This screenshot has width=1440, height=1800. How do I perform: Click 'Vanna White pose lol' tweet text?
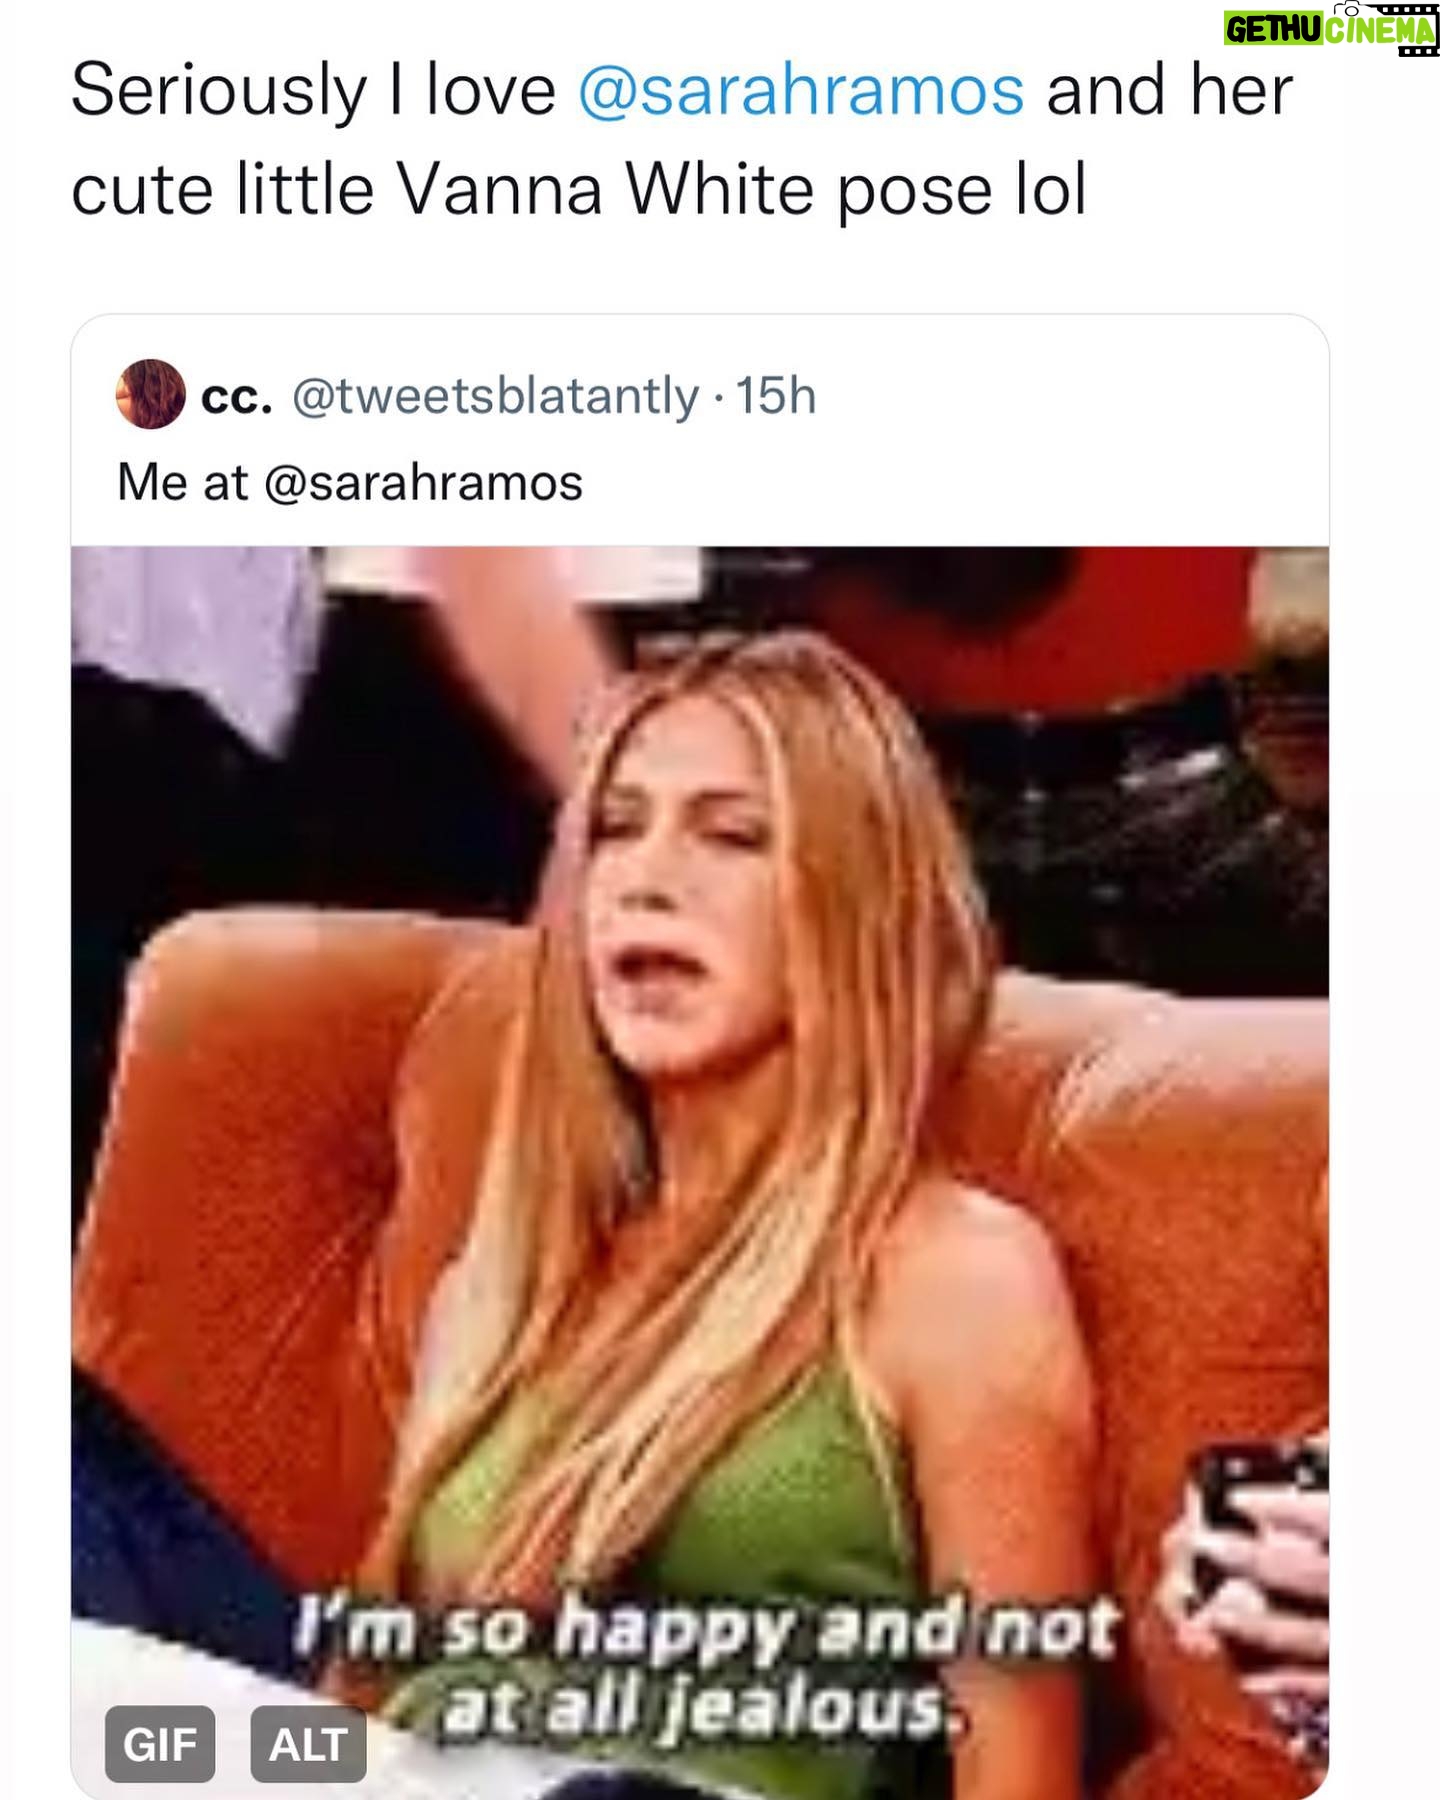click(742, 190)
